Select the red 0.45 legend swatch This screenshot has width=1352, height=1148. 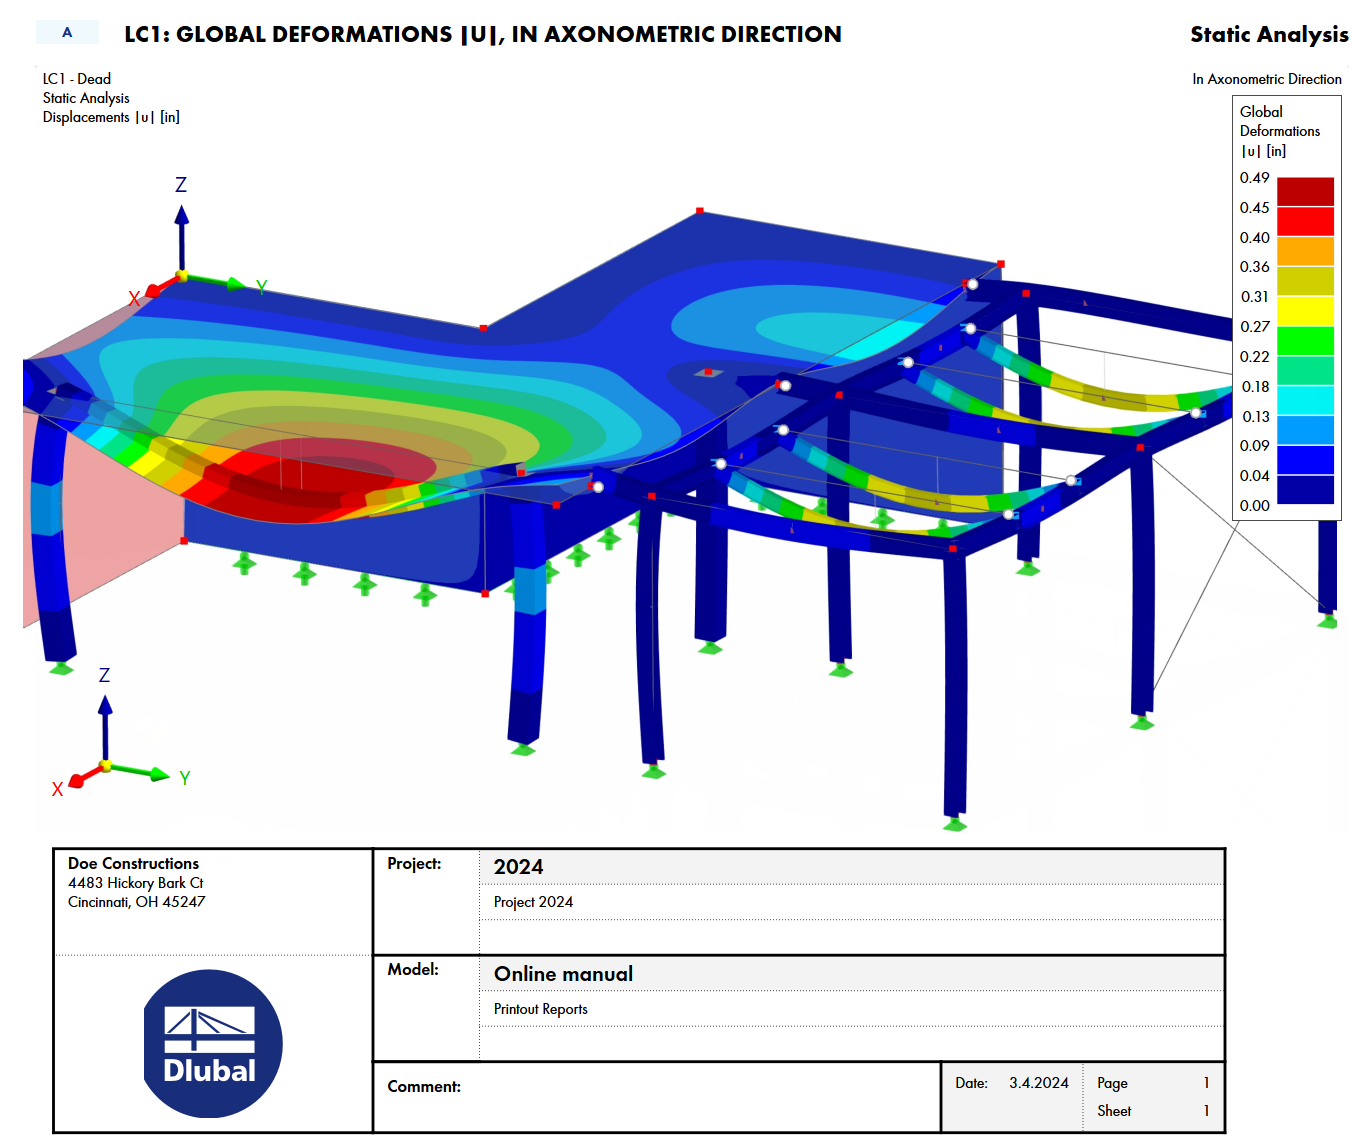pyautogui.click(x=1305, y=222)
